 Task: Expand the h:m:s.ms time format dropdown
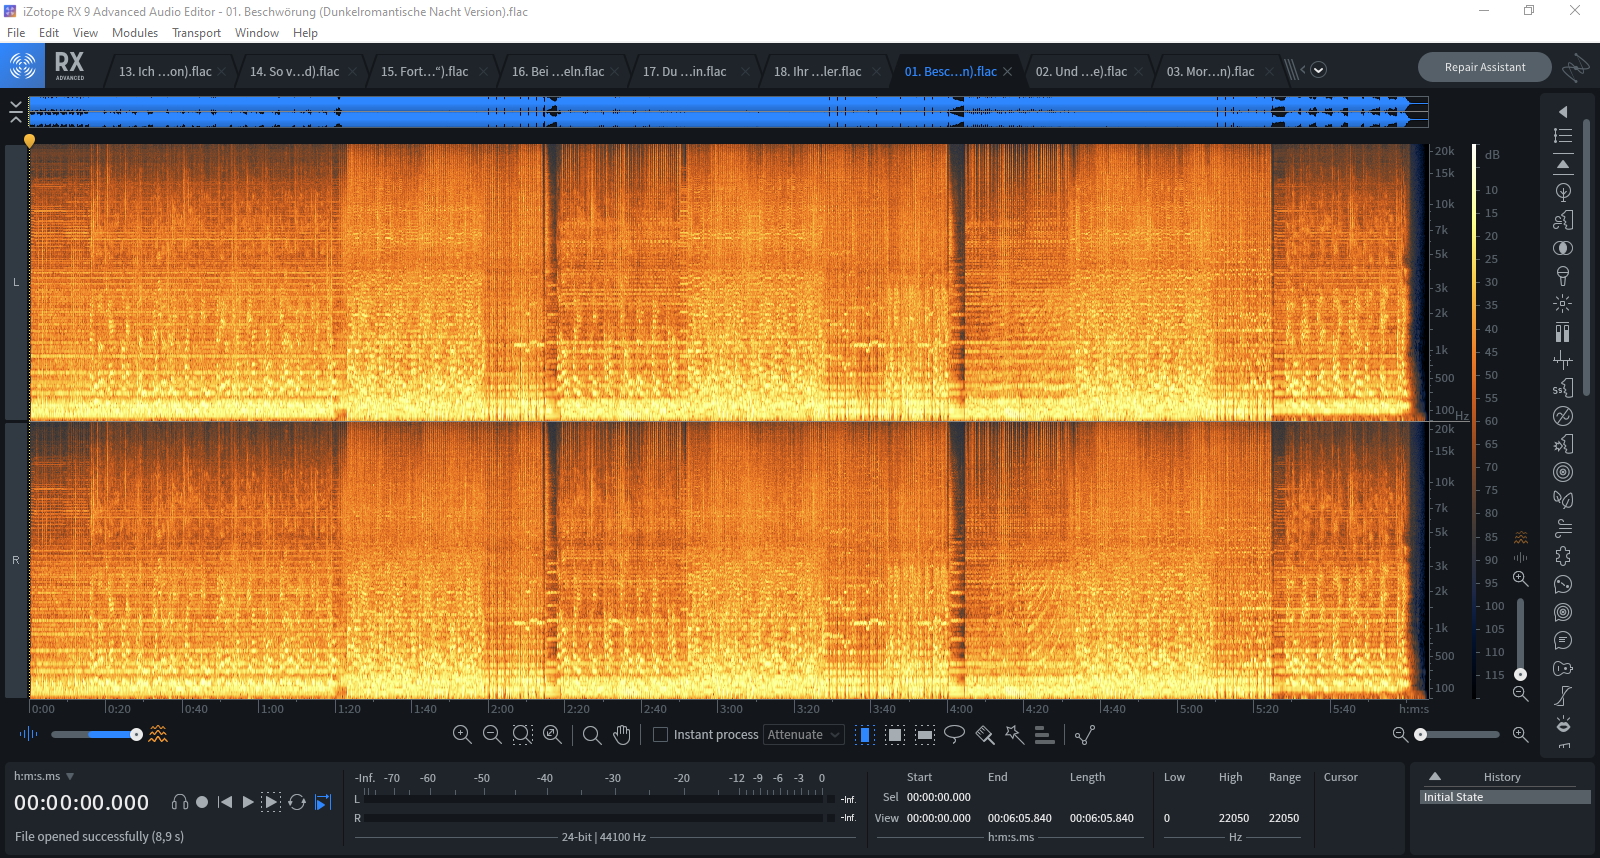70,776
